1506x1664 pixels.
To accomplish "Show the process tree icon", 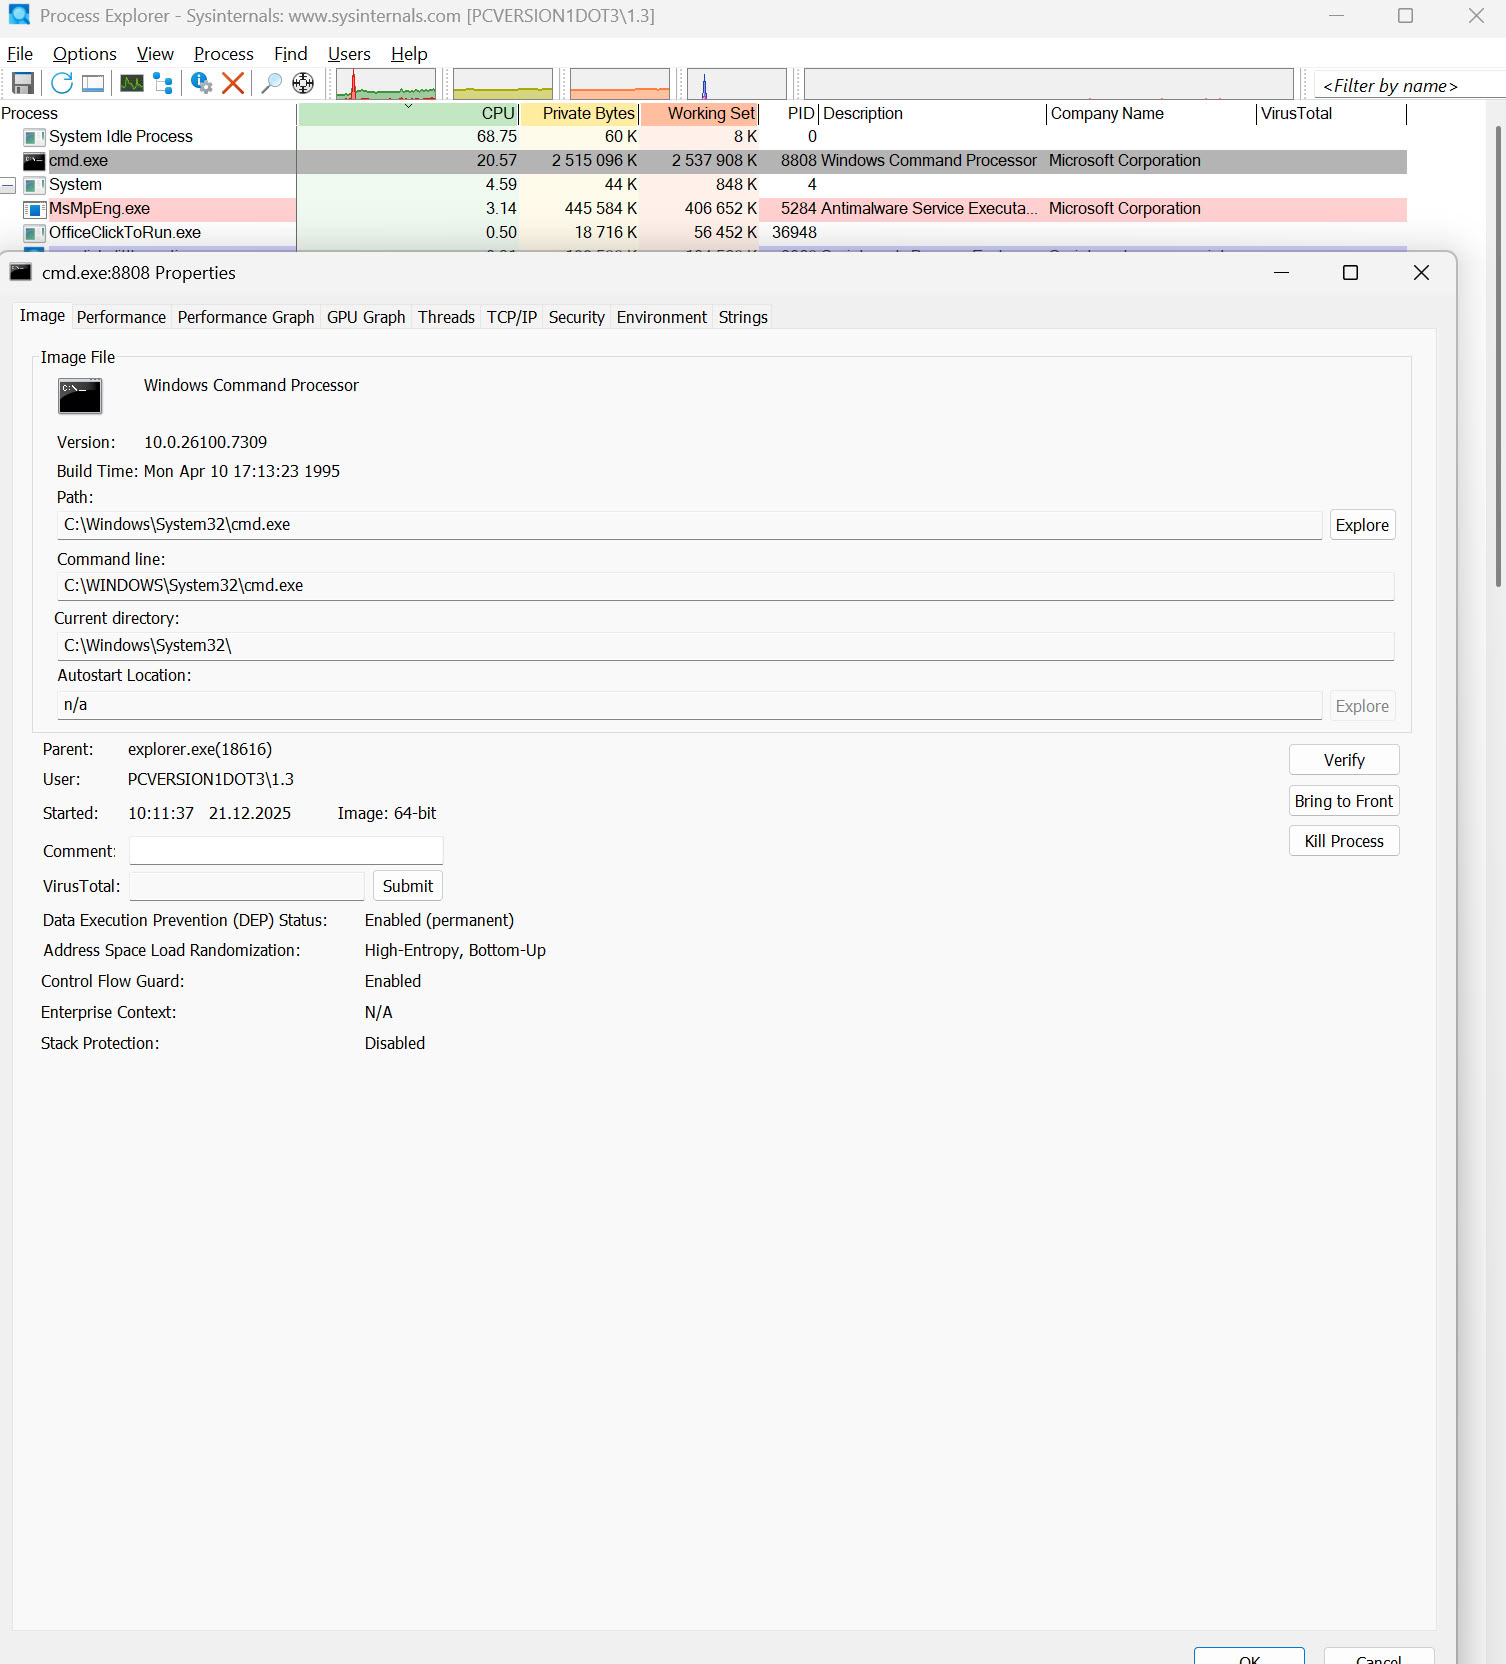I will click(x=163, y=83).
